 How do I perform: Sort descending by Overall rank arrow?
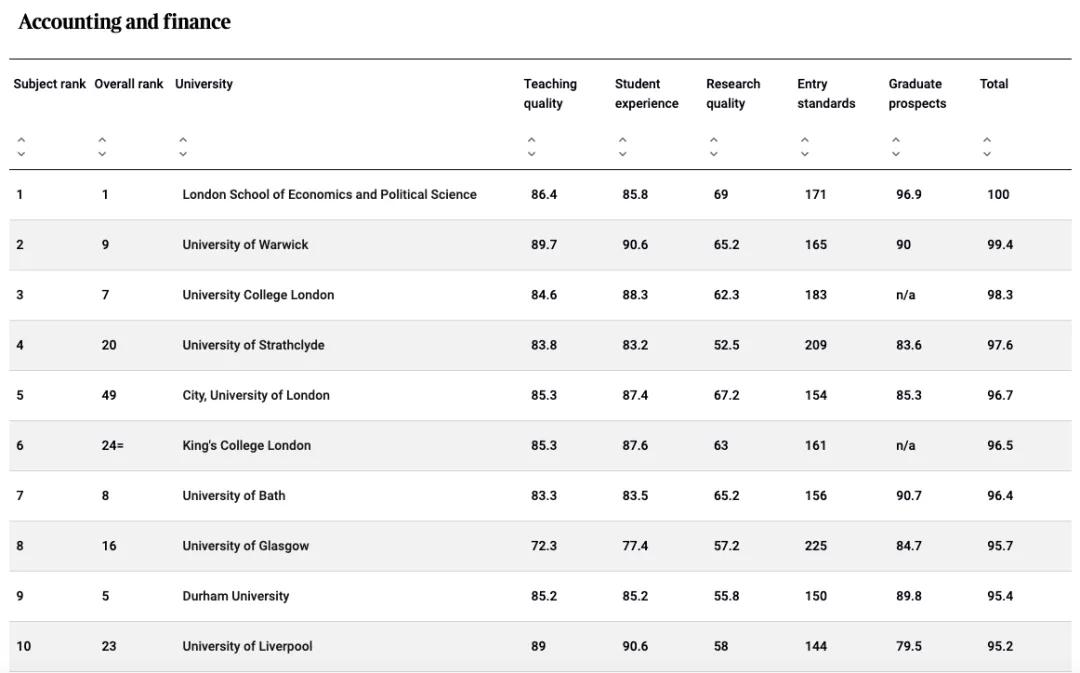tap(102, 154)
